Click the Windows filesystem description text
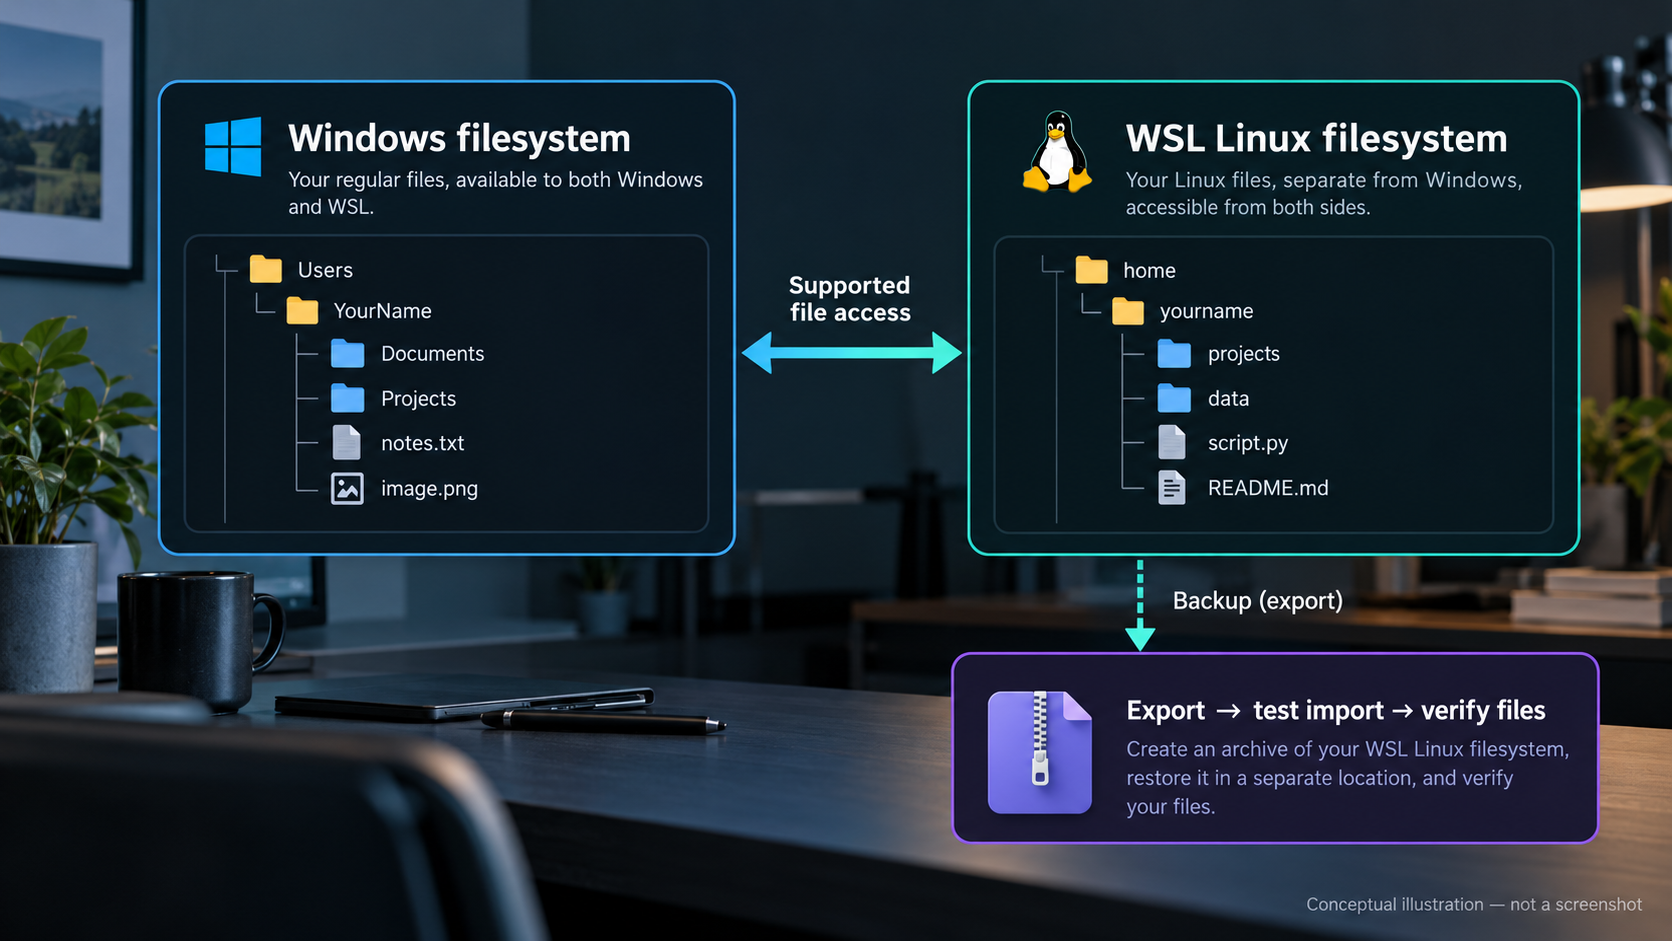1672x941 pixels. [x=495, y=193]
